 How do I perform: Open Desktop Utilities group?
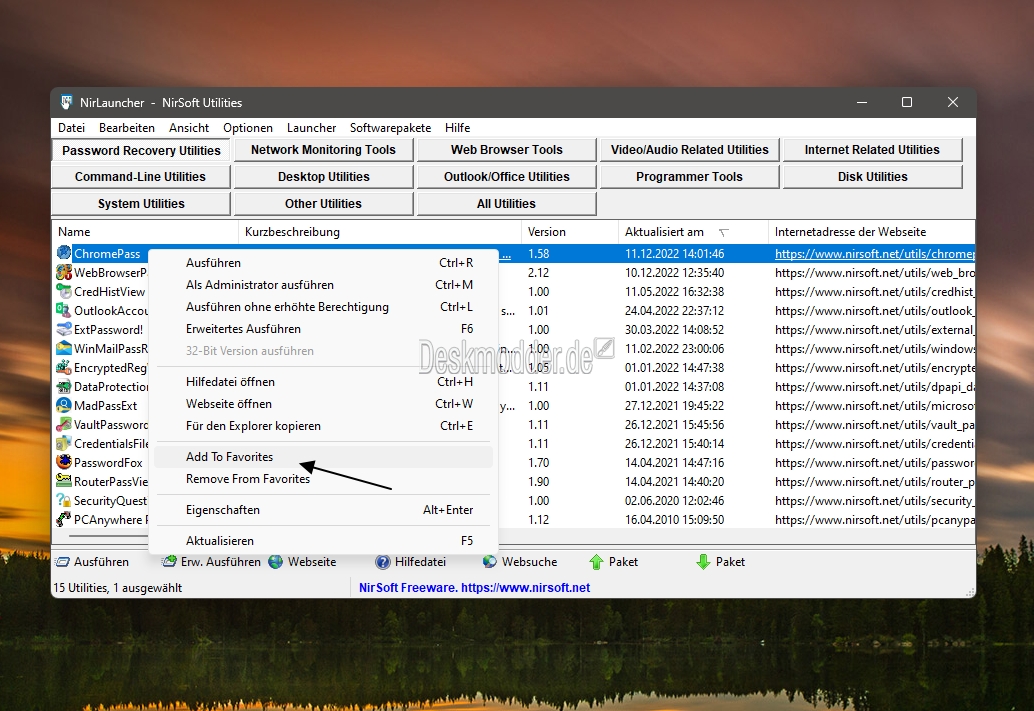323,177
